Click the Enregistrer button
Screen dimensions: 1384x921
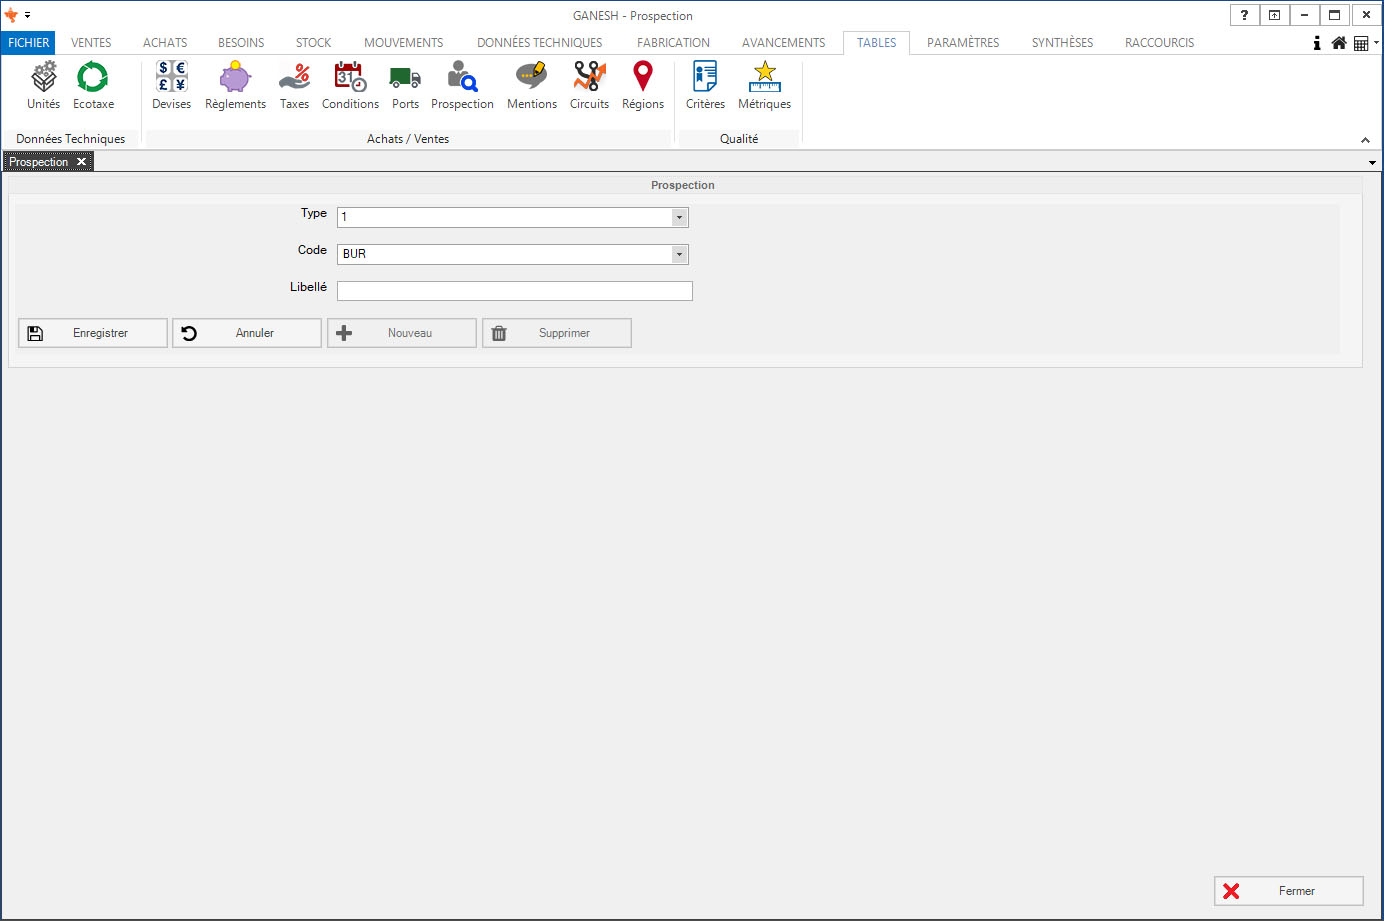93,333
